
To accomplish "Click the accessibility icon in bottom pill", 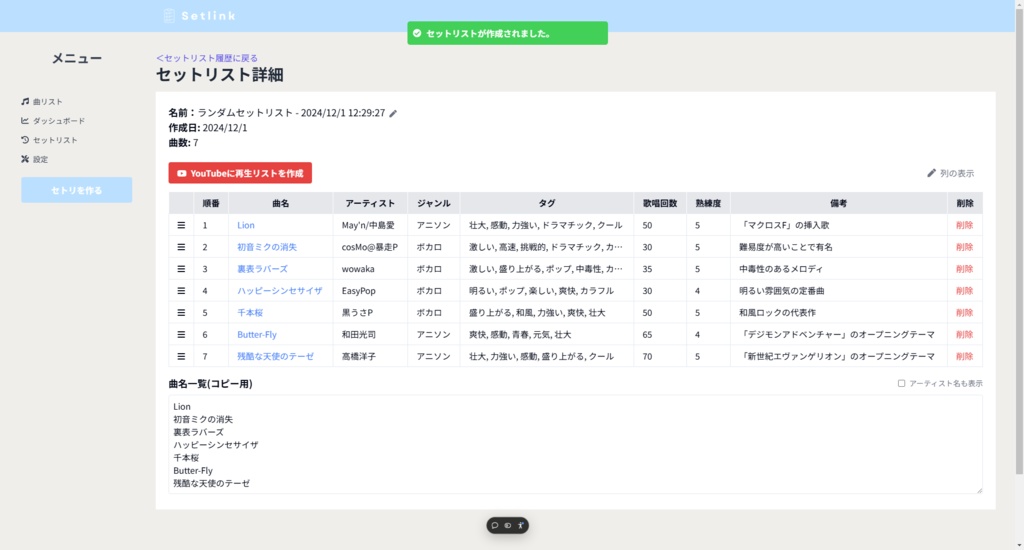I will pos(520,525).
